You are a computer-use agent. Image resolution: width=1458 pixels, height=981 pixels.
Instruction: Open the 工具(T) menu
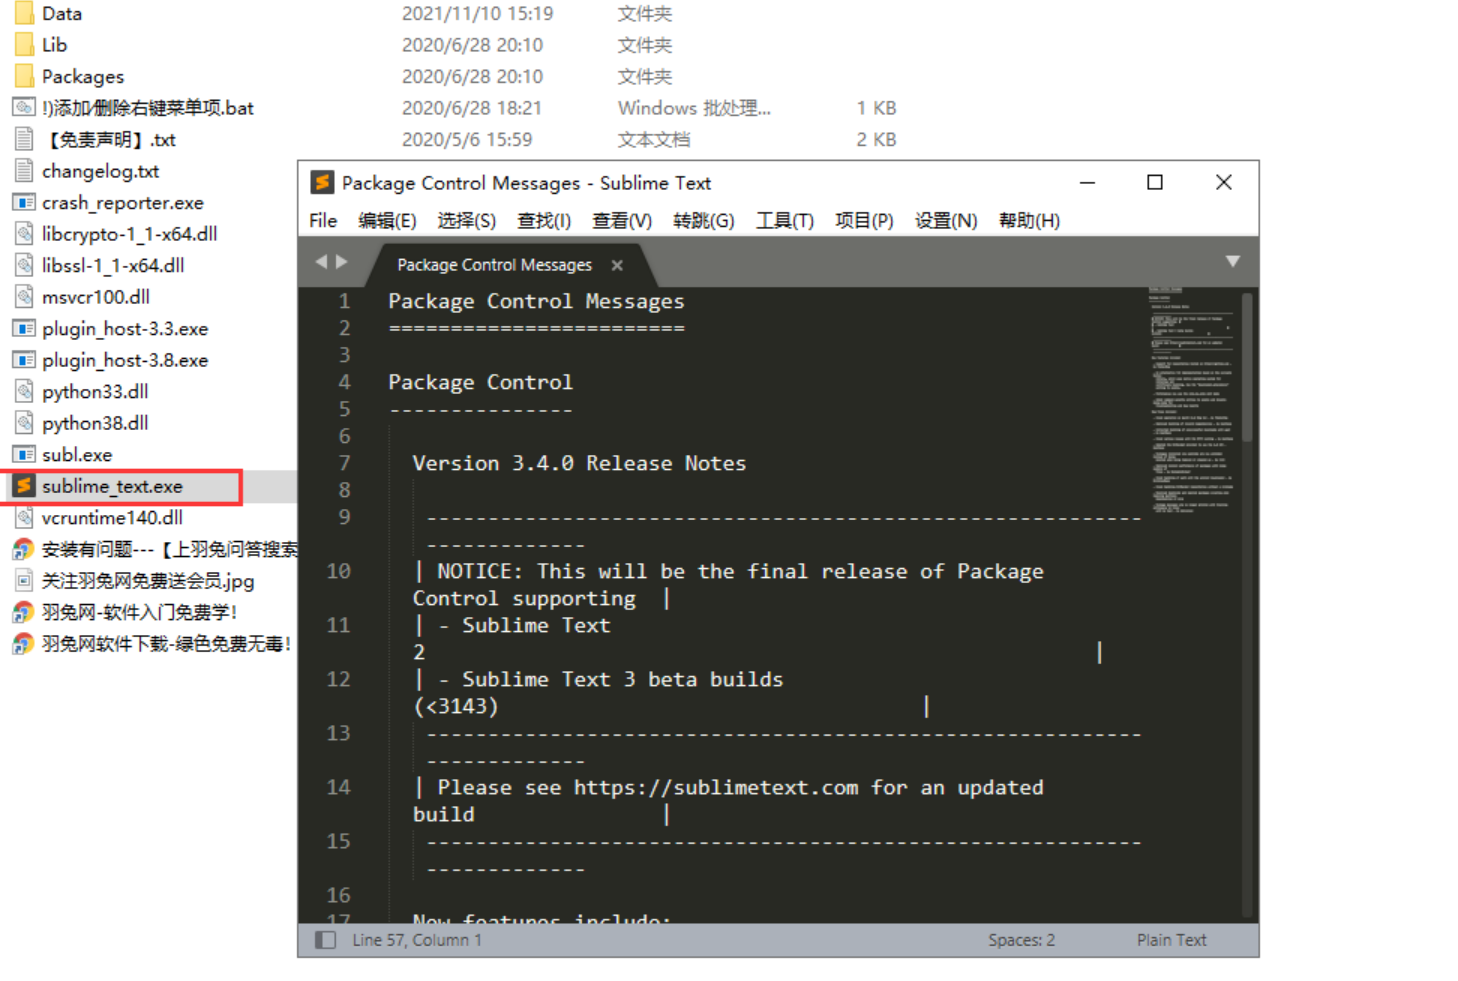[784, 221]
